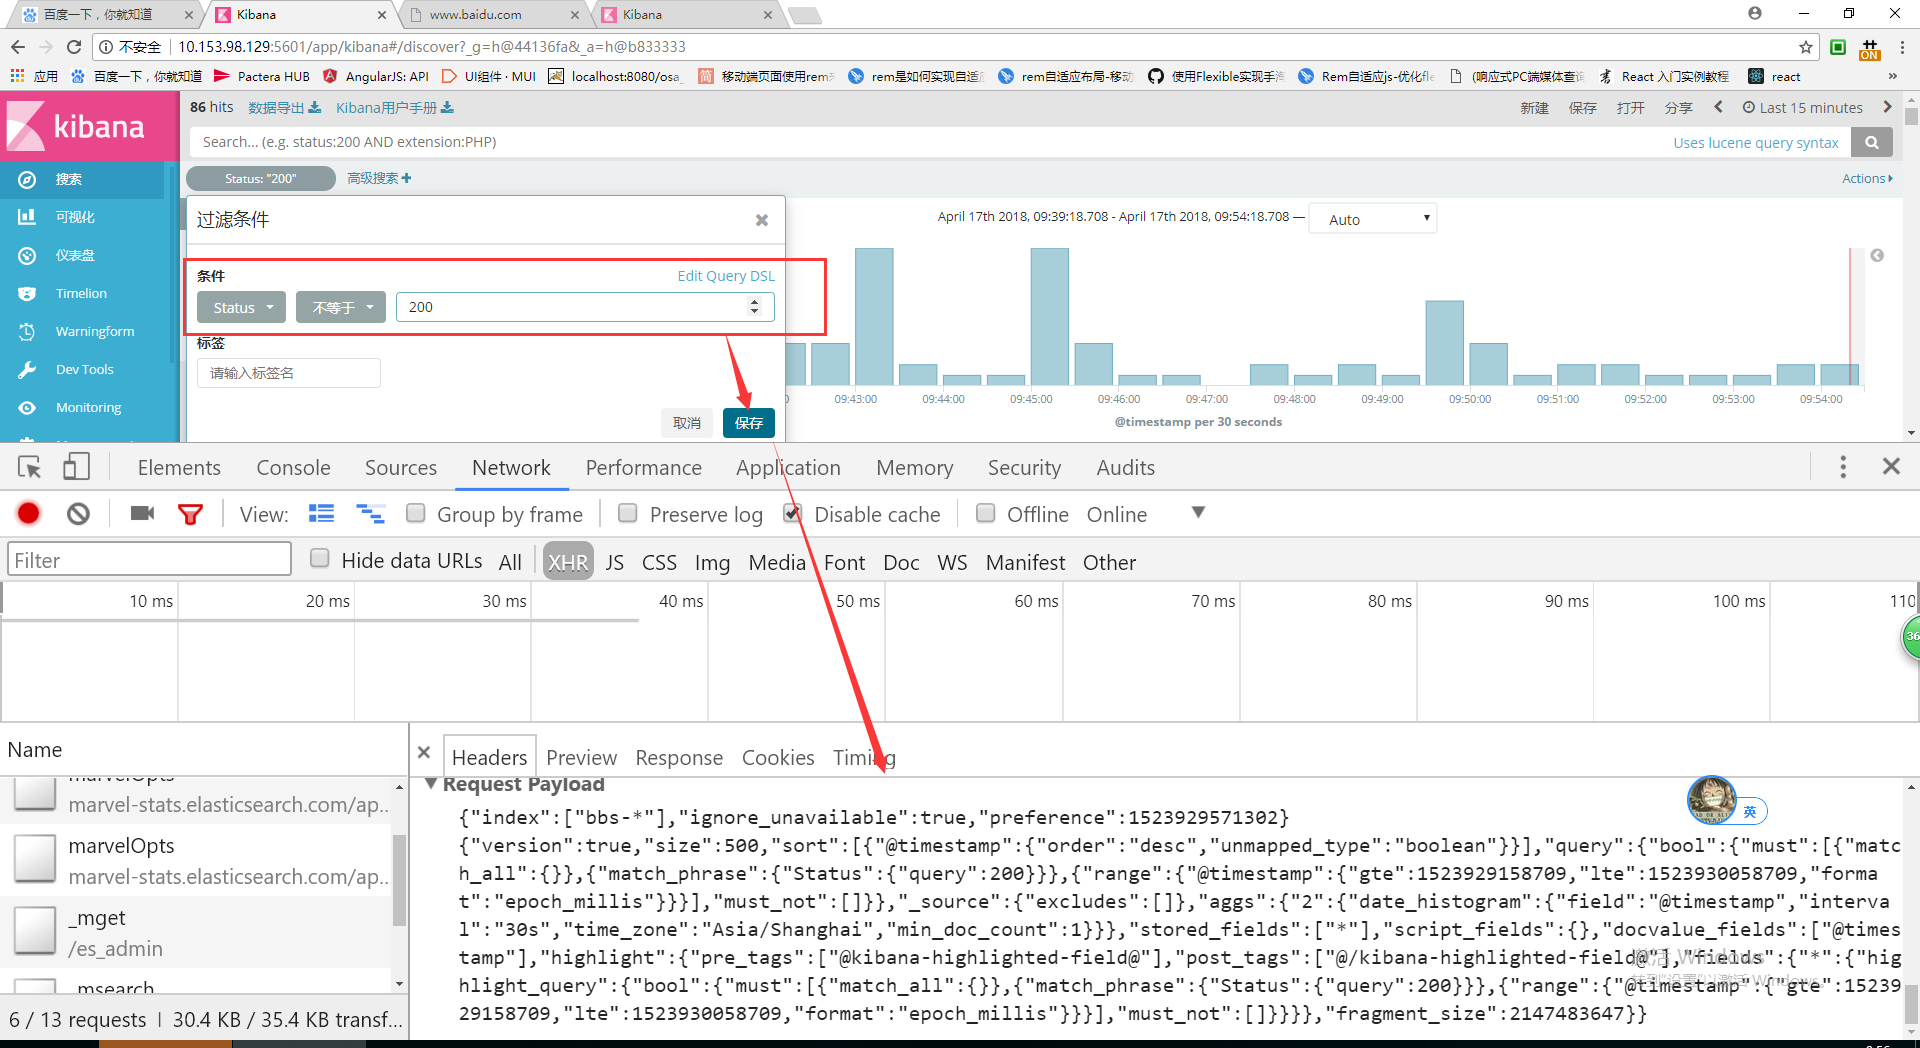
Task: Click the Kibana search magnifier button
Action: pyautogui.click(x=1871, y=142)
